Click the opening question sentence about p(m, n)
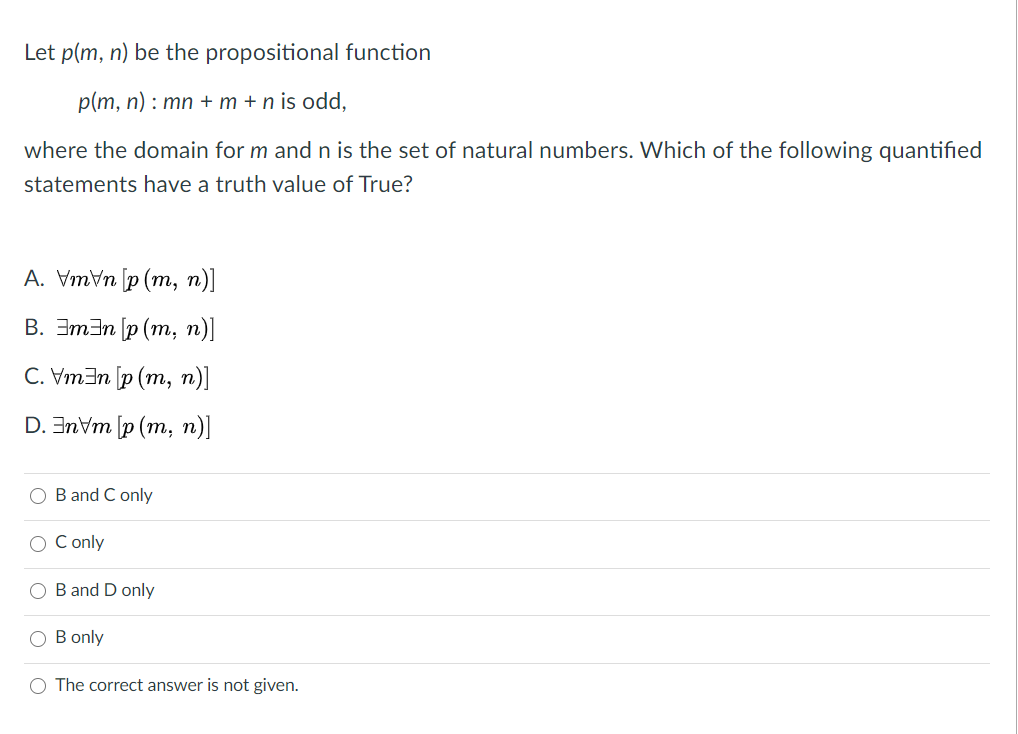 point(227,52)
